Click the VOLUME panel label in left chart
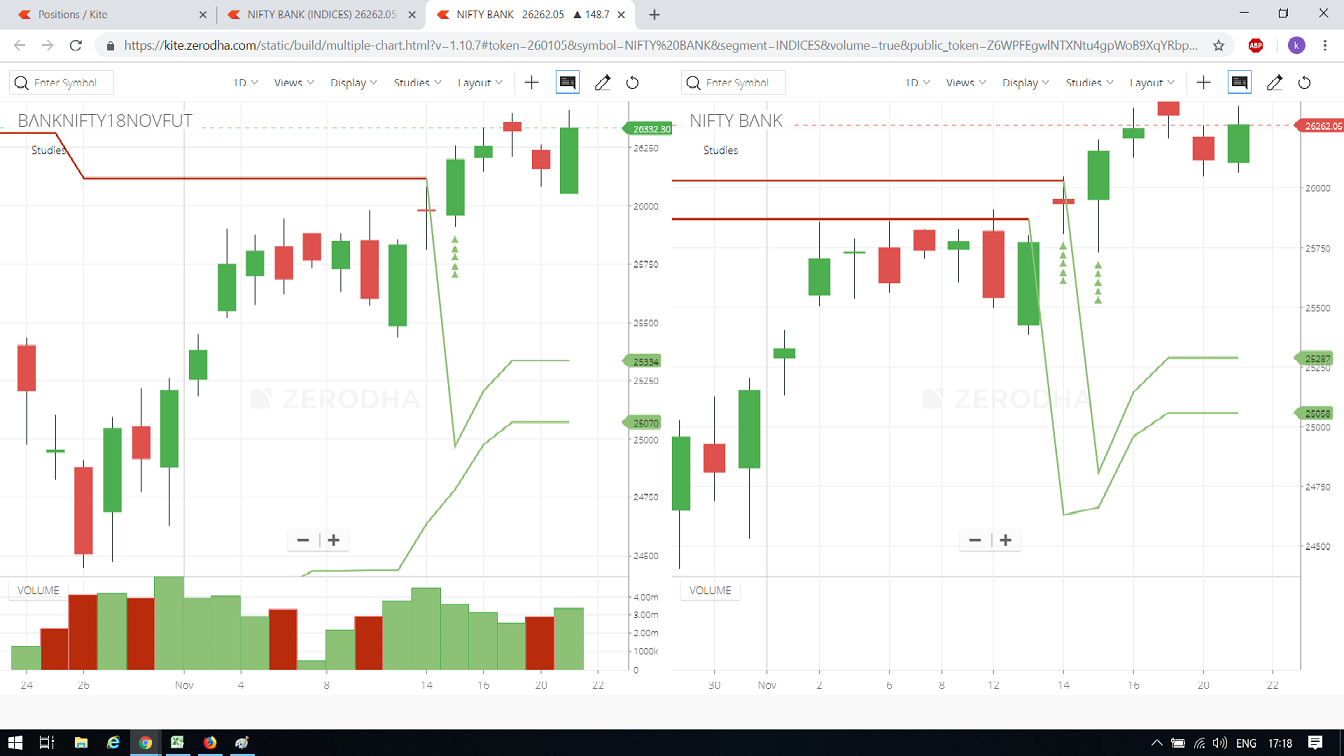The image size is (1344, 756). (x=38, y=591)
